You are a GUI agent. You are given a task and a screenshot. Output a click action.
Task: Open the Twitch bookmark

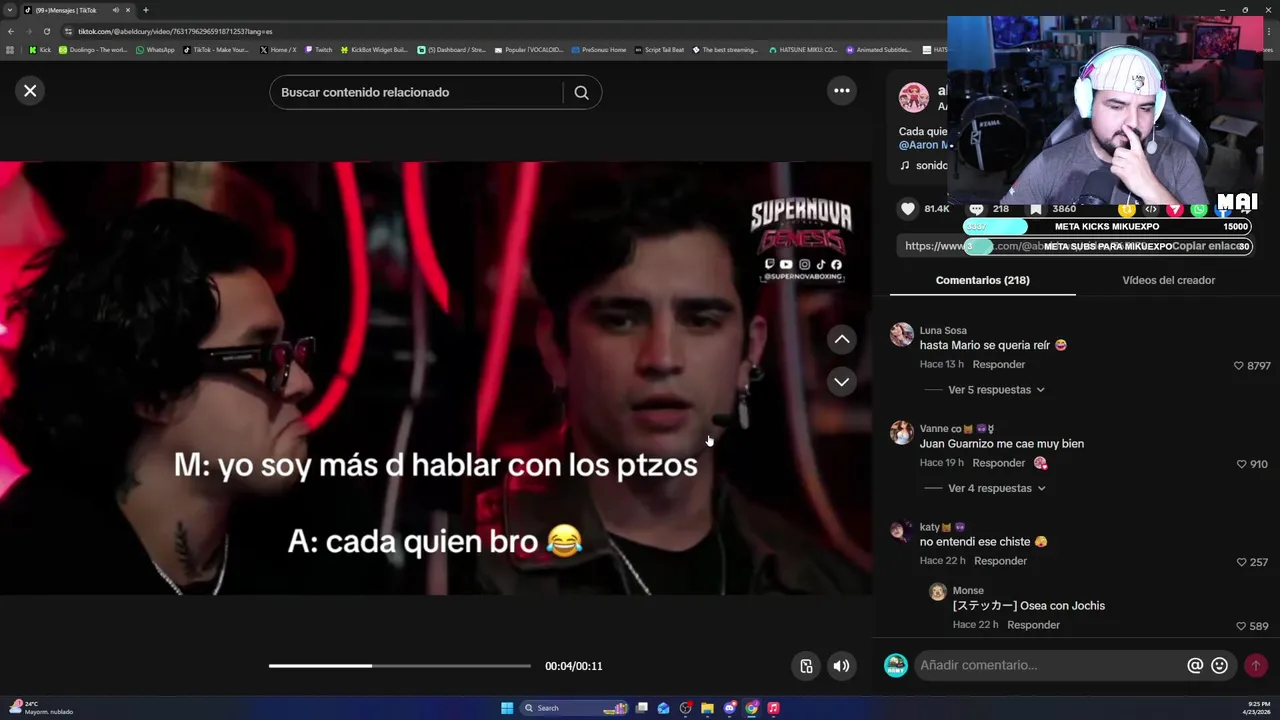(x=319, y=49)
